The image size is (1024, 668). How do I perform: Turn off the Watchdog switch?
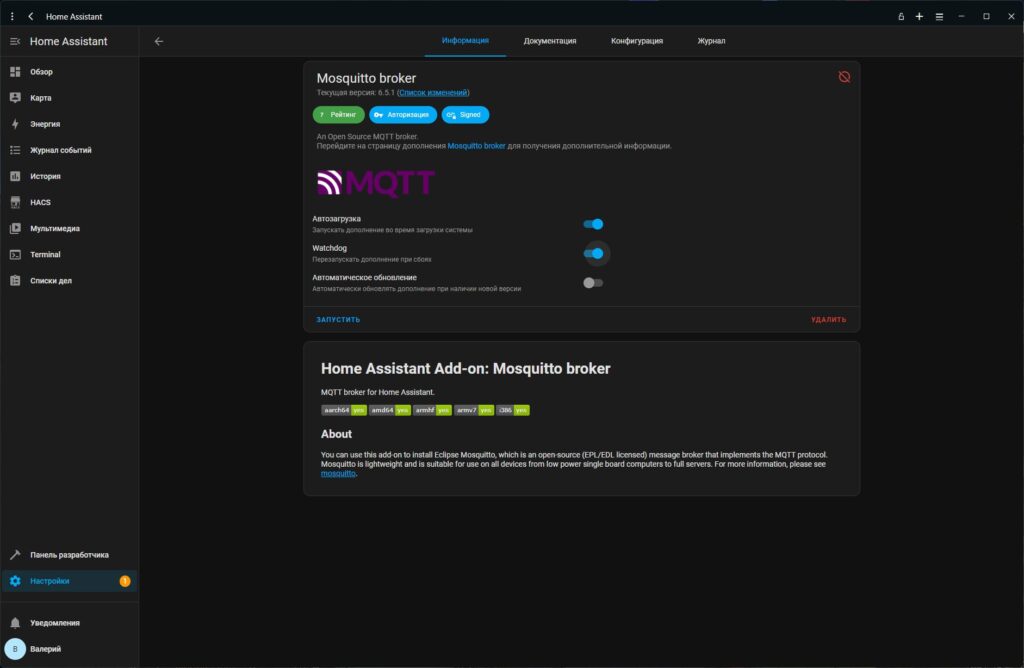[593, 253]
